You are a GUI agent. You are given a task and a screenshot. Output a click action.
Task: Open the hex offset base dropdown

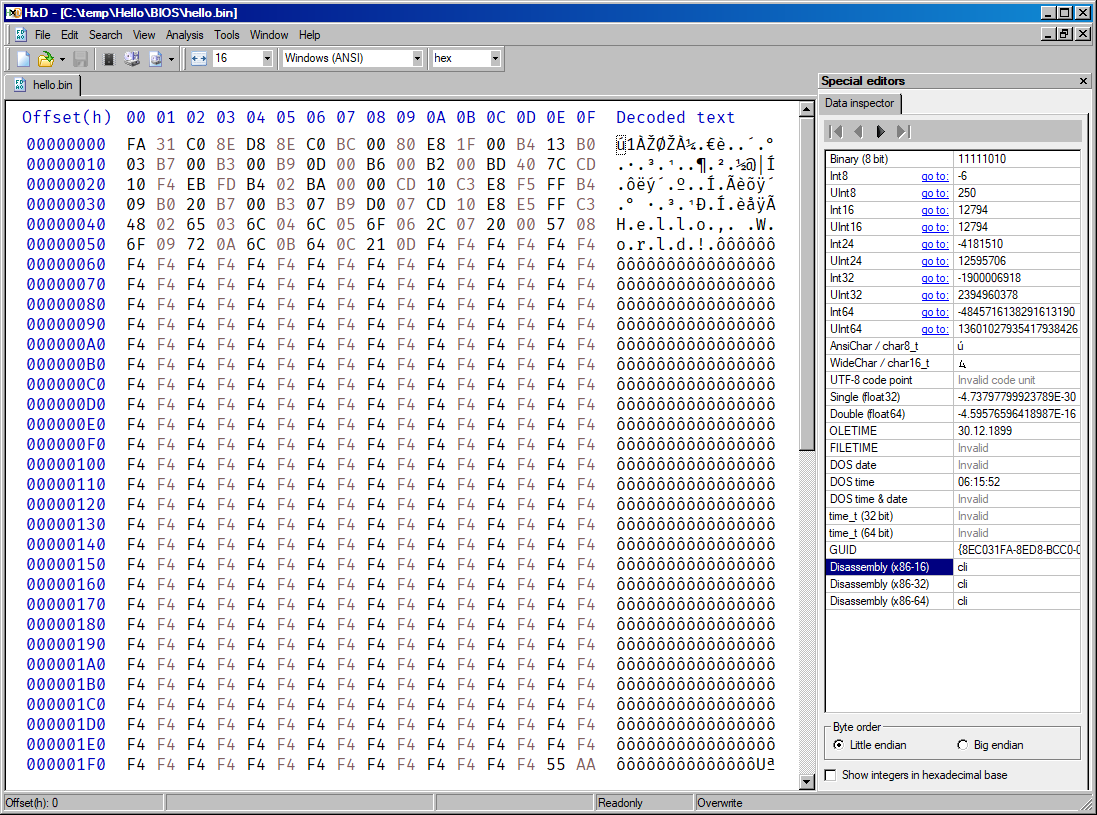click(x=495, y=58)
